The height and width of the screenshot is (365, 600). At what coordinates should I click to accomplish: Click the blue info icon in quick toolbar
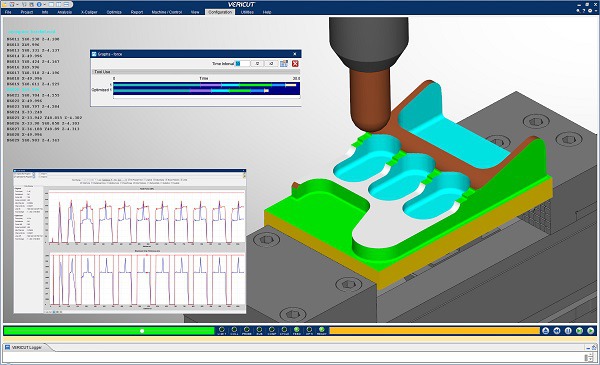[x=39, y=4]
